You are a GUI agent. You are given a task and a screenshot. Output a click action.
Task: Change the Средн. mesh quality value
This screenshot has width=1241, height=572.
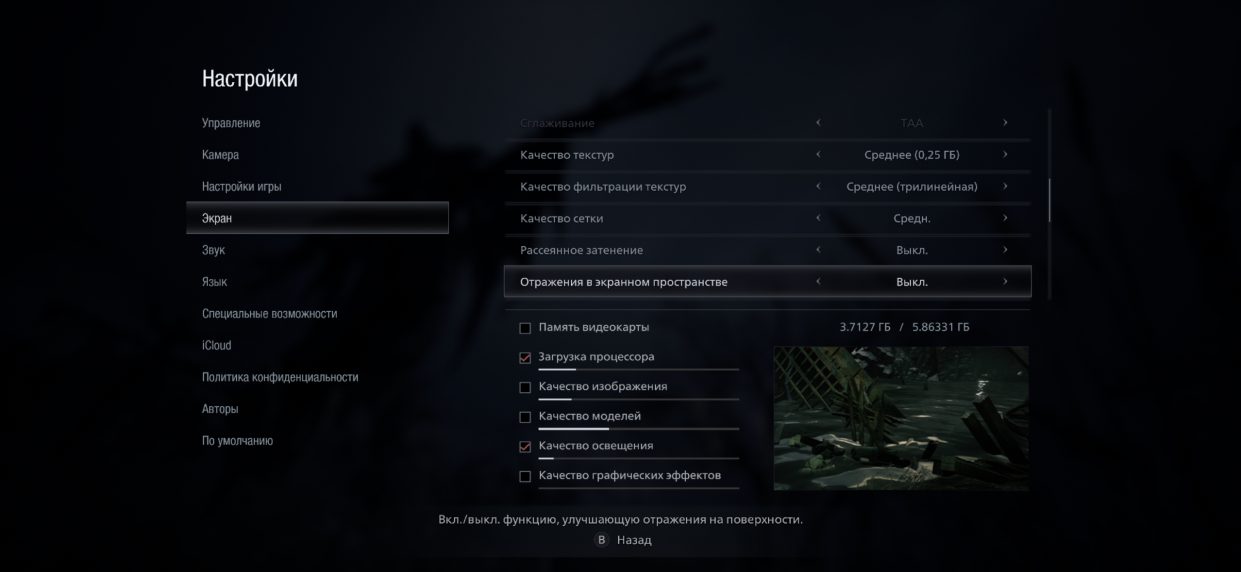click(x=912, y=218)
